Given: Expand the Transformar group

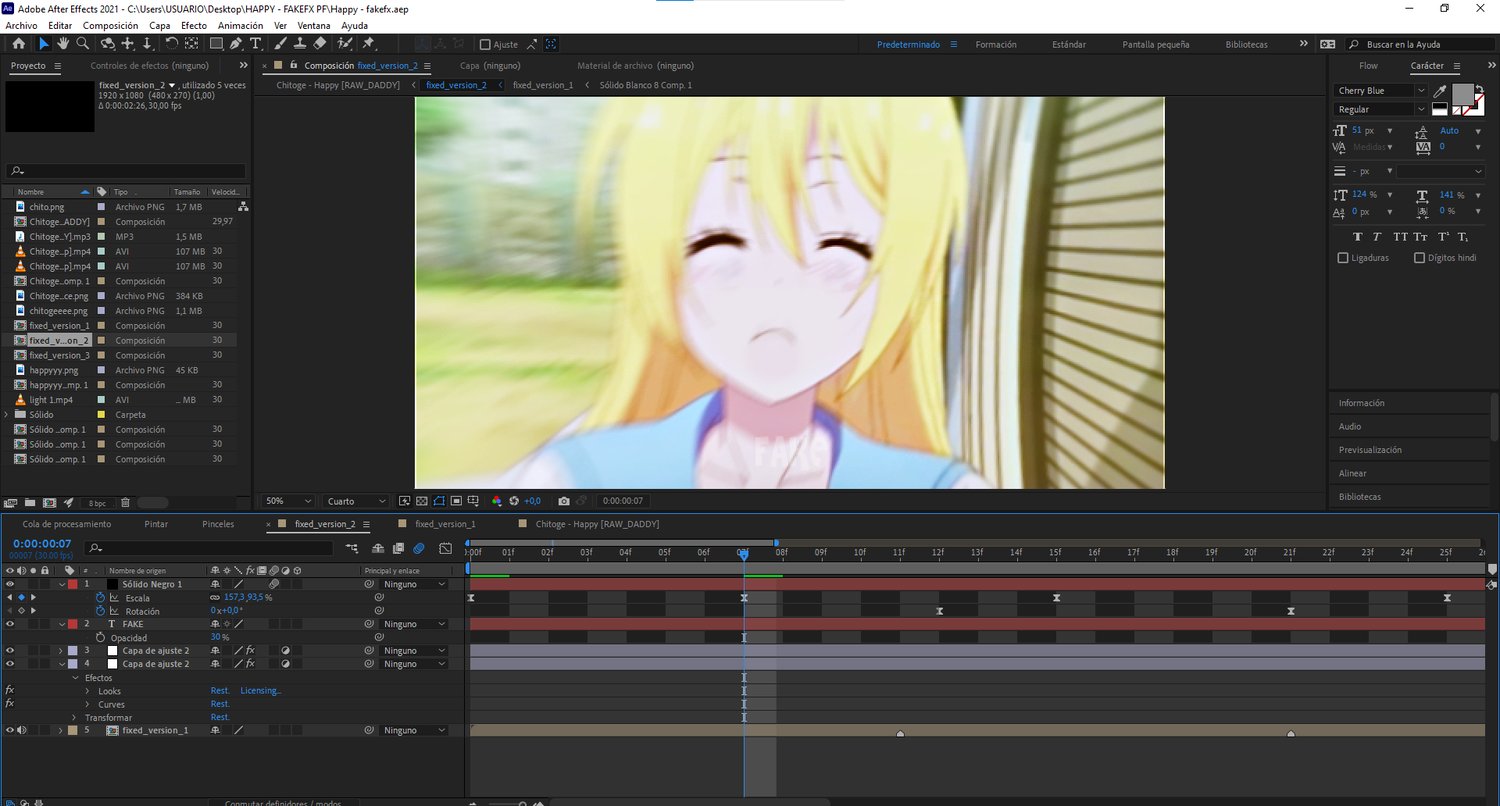Looking at the screenshot, I should (x=74, y=718).
